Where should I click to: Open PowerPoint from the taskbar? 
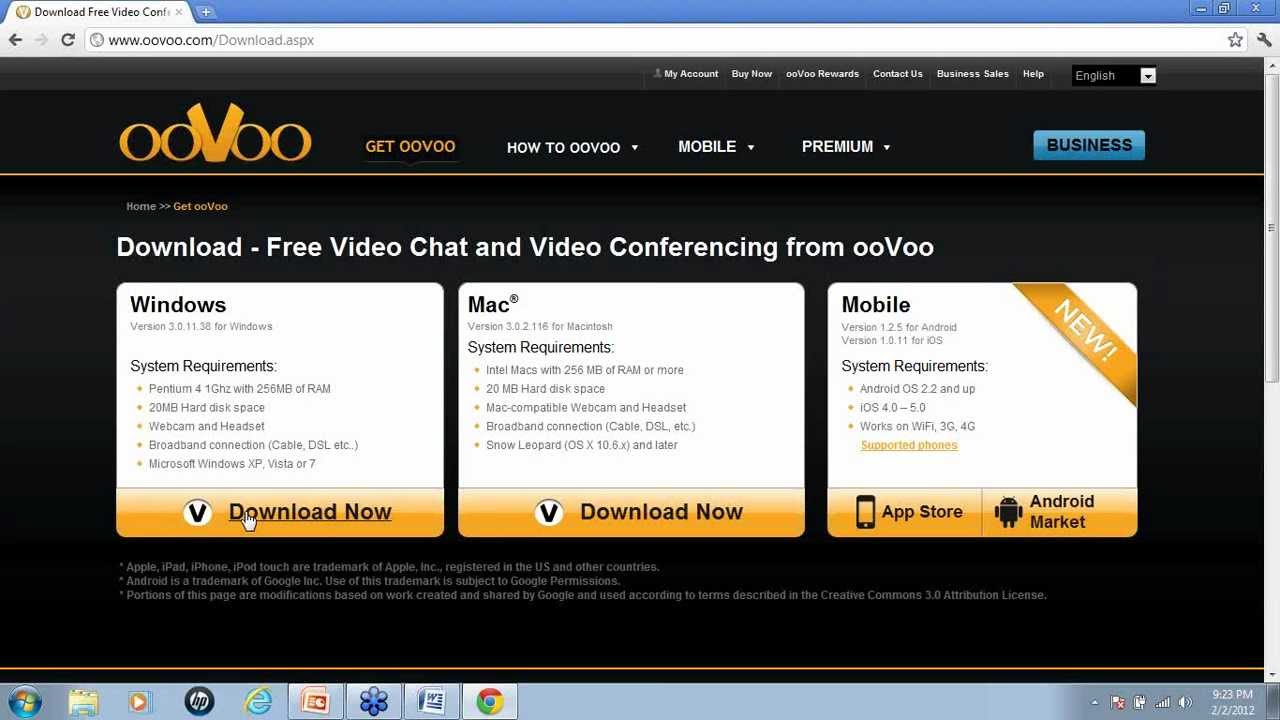316,702
